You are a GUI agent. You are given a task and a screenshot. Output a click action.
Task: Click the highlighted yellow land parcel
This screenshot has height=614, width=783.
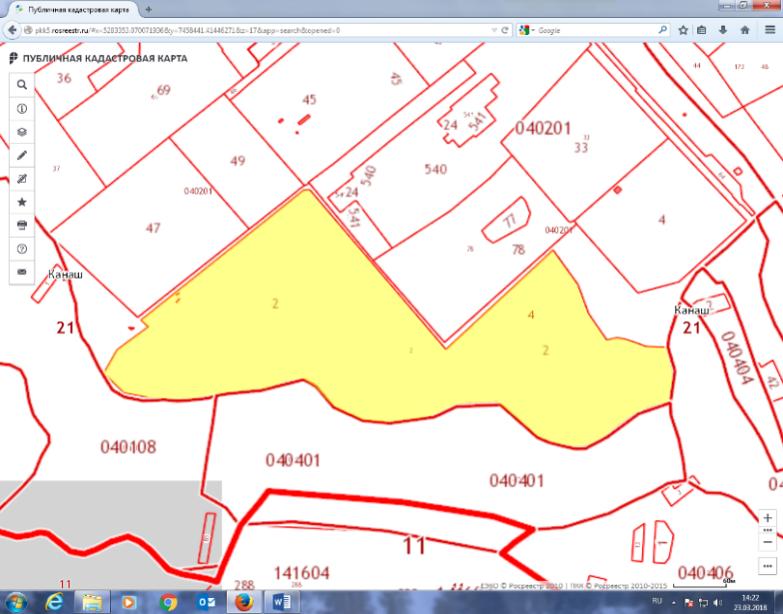300,330
